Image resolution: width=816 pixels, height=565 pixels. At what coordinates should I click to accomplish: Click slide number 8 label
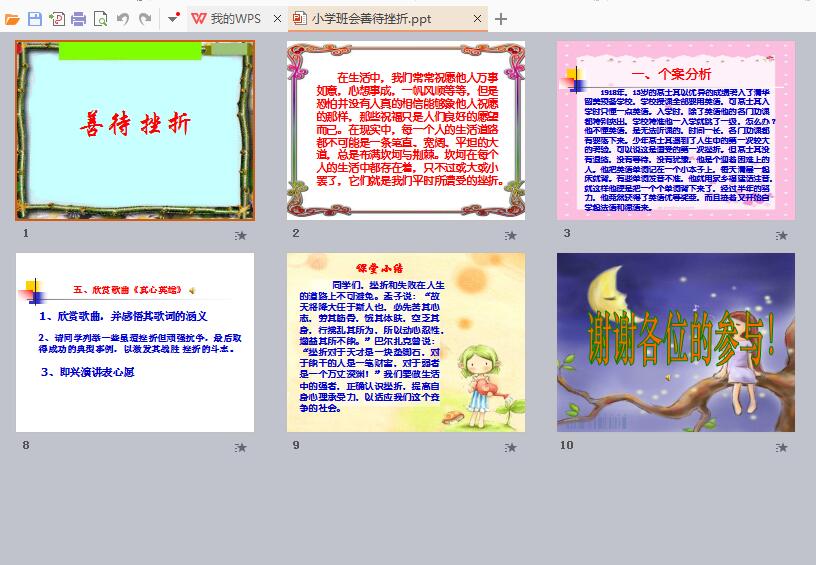pos(26,445)
